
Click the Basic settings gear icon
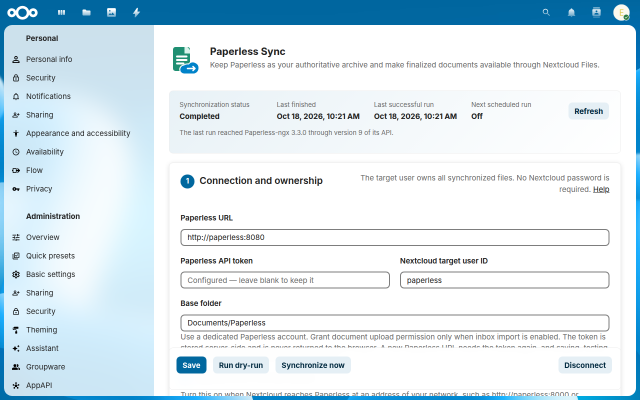(x=16, y=274)
